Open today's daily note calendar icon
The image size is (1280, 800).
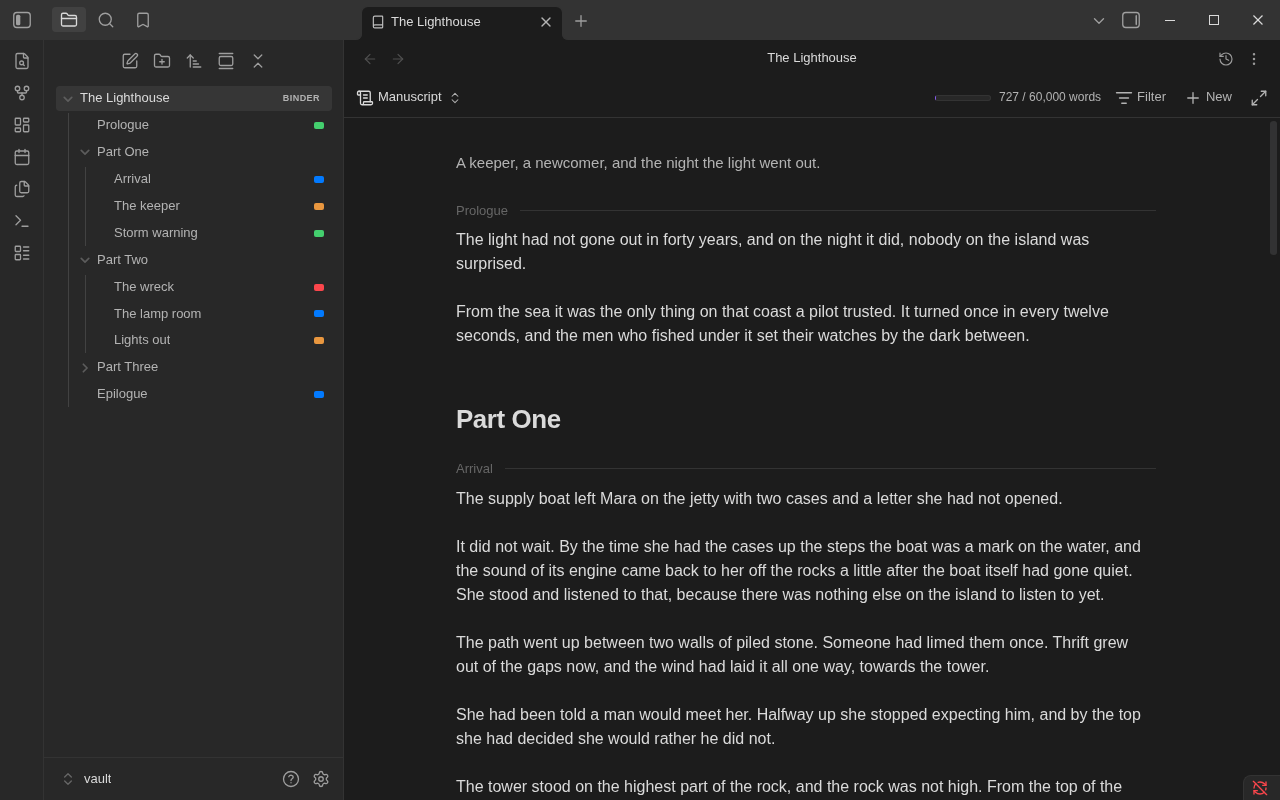point(22,157)
